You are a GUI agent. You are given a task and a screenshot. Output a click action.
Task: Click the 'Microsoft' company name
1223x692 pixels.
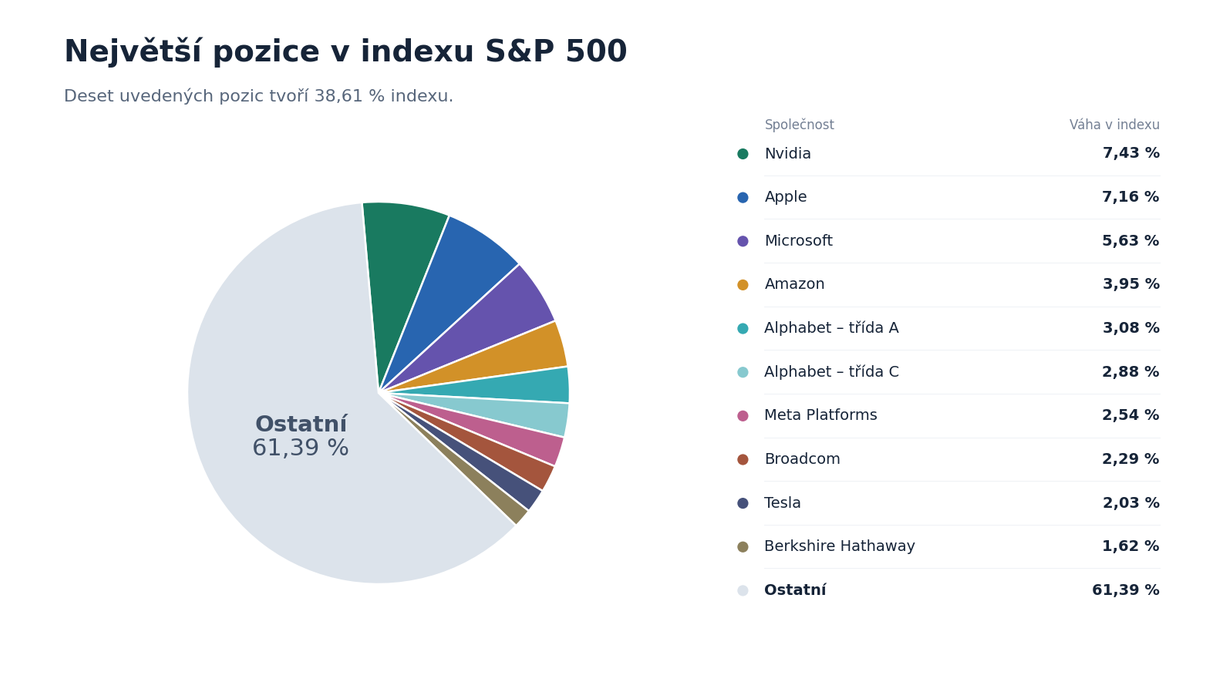click(x=798, y=241)
